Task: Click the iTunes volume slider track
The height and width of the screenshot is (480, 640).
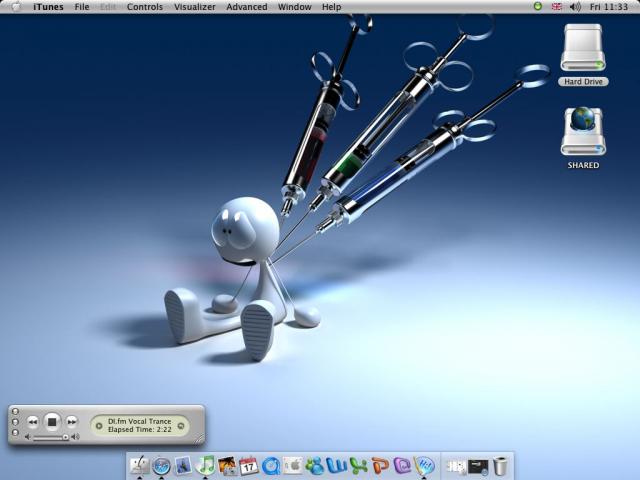Action: (50, 438)
